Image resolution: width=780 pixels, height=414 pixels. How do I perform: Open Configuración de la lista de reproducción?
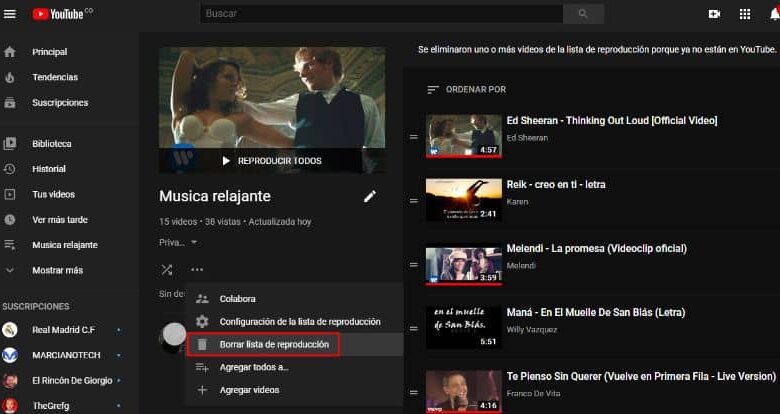click(x=294, y=322)
